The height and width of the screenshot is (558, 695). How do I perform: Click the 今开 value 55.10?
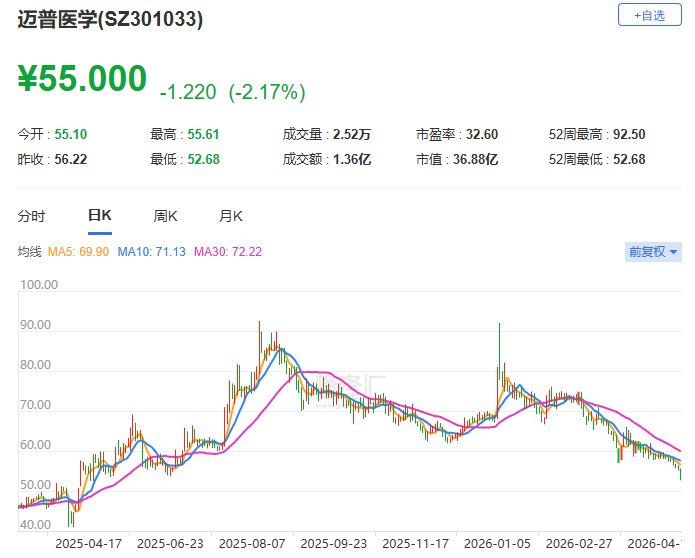click(70, 134)
